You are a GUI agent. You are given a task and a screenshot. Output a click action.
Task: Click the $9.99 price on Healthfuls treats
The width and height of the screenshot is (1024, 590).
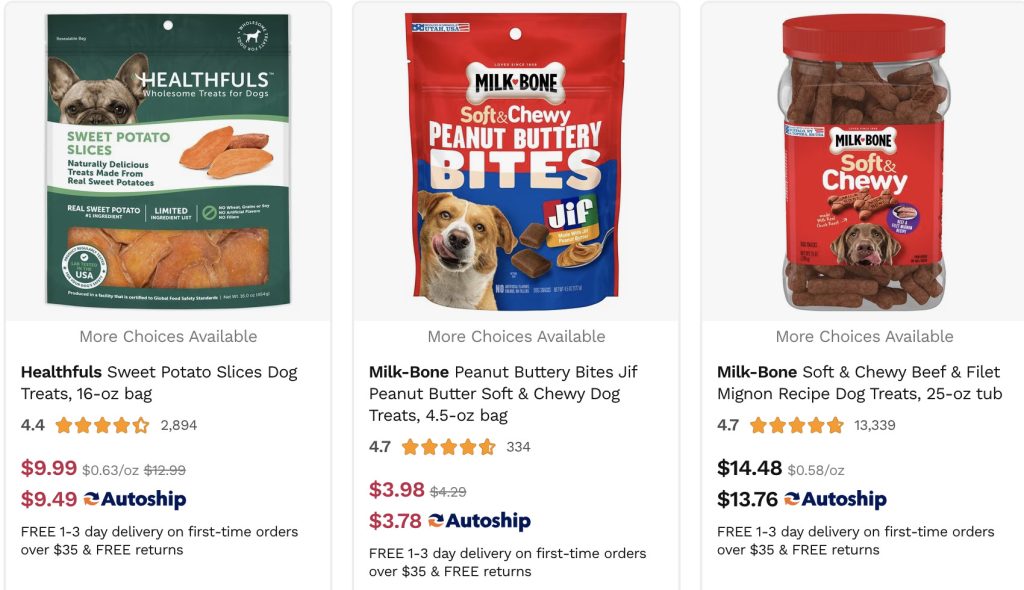click(x=49, y=468)
